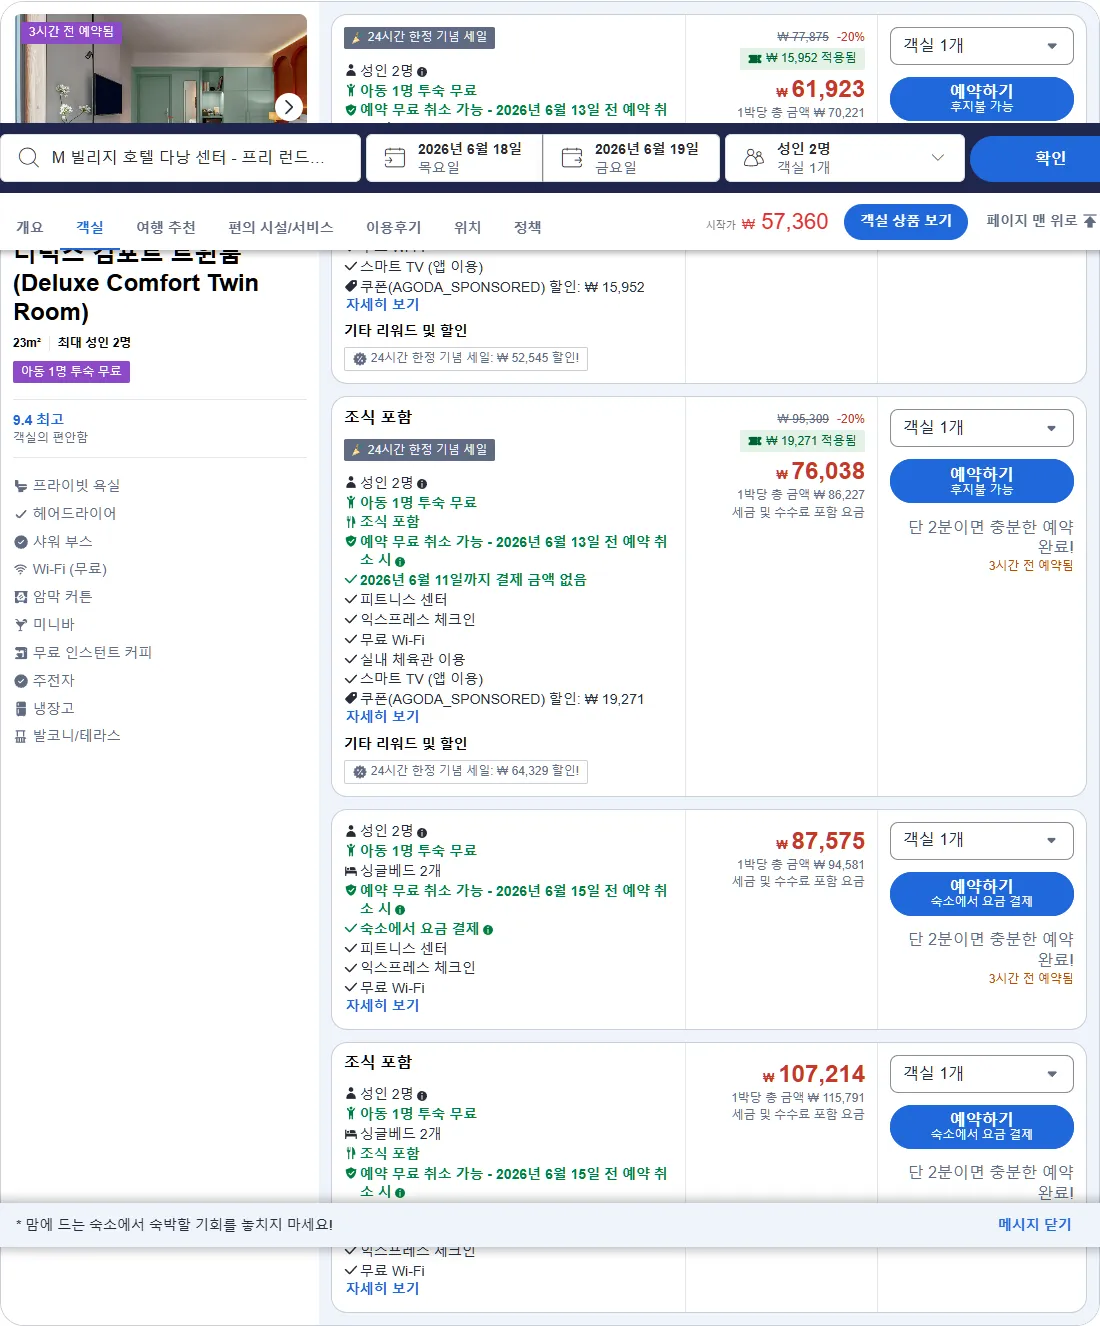1100x1326 pixels.
Task: Open the room photo labeled 3시간 전 예약됨
Action: coord(162,68)
